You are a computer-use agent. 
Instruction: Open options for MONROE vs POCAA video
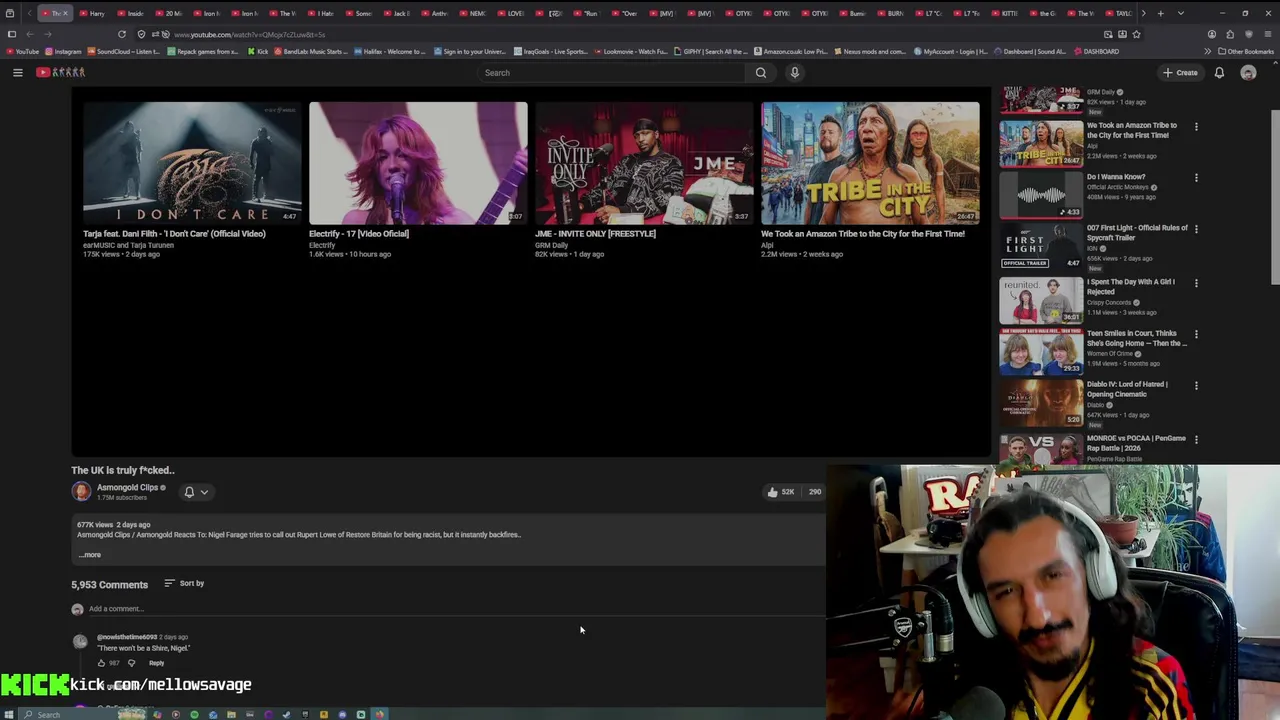[x=1196, y=439]
